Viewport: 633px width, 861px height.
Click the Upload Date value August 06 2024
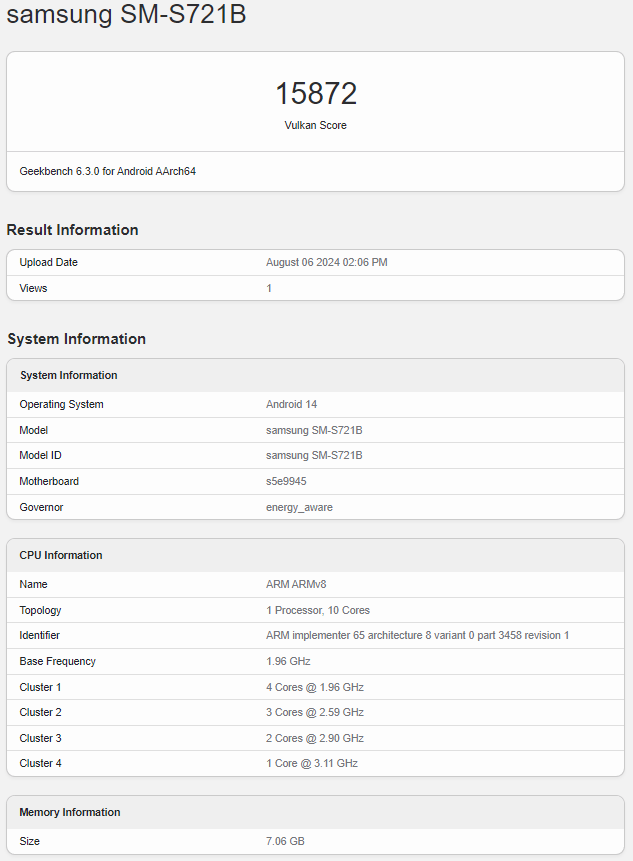coord(326,263)
